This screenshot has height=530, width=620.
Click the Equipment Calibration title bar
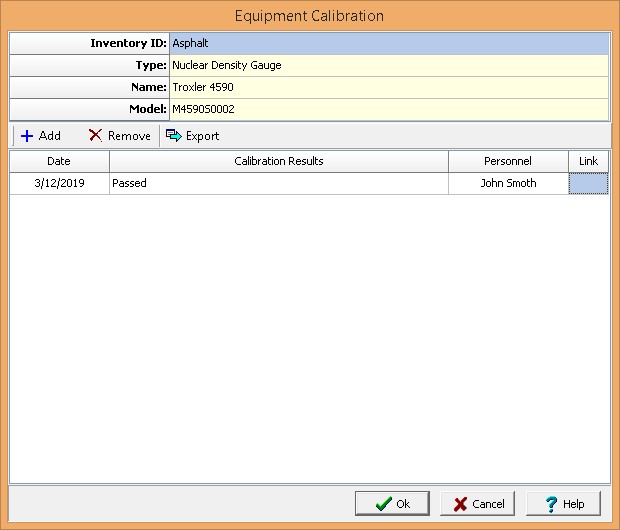(x=309, y=16)
